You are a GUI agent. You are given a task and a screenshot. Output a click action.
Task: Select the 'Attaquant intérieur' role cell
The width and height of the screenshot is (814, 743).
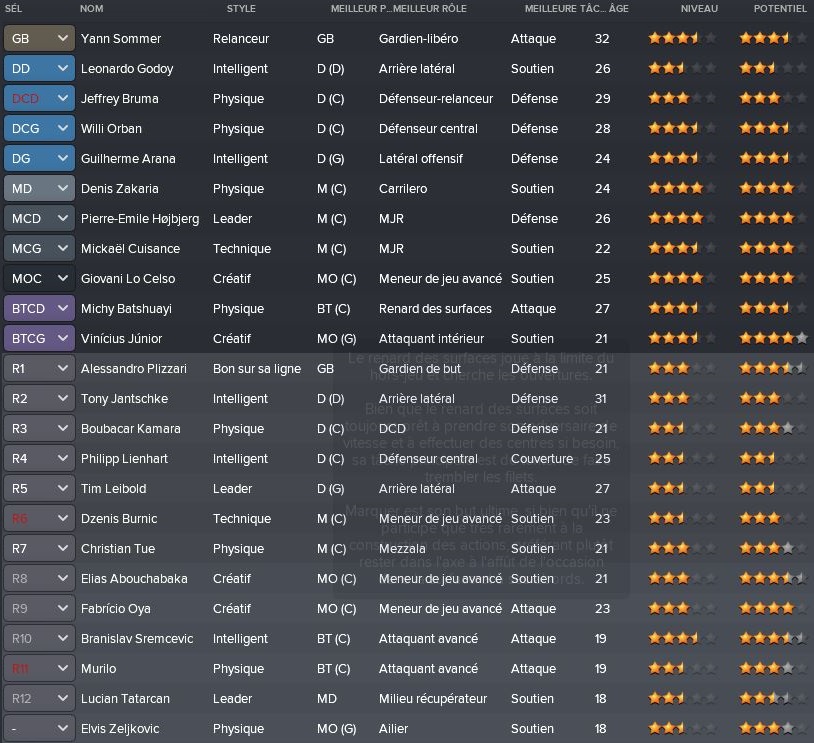pos(431,339)
